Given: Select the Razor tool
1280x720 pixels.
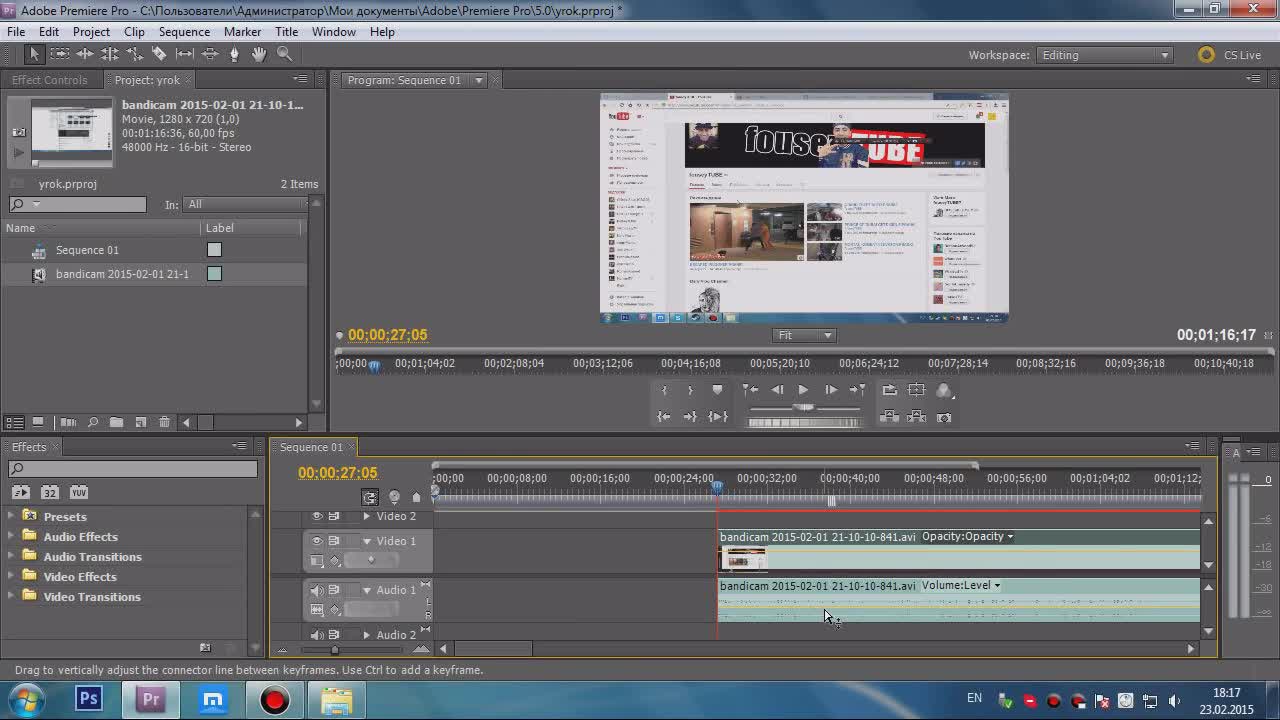Looking at the screenshot, I should click(160, 54).
